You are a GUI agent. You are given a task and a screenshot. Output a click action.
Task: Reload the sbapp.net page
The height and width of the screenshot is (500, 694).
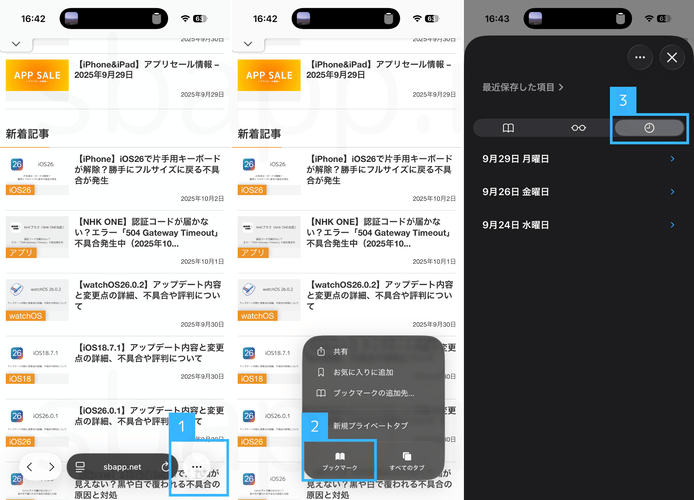[164, 467]
